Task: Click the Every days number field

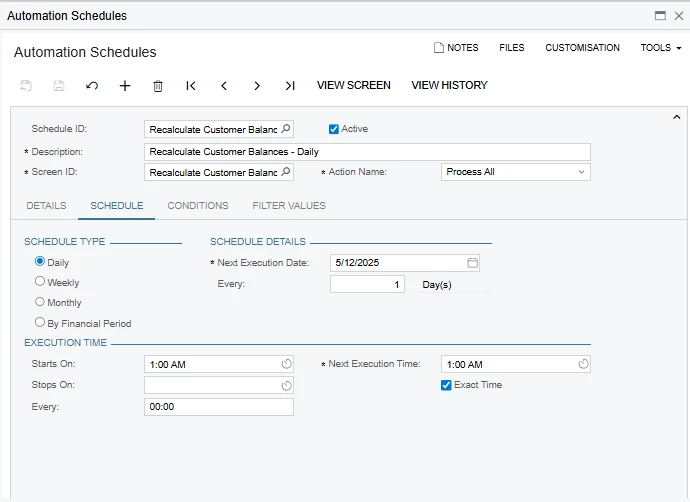Action: (367, 284)
